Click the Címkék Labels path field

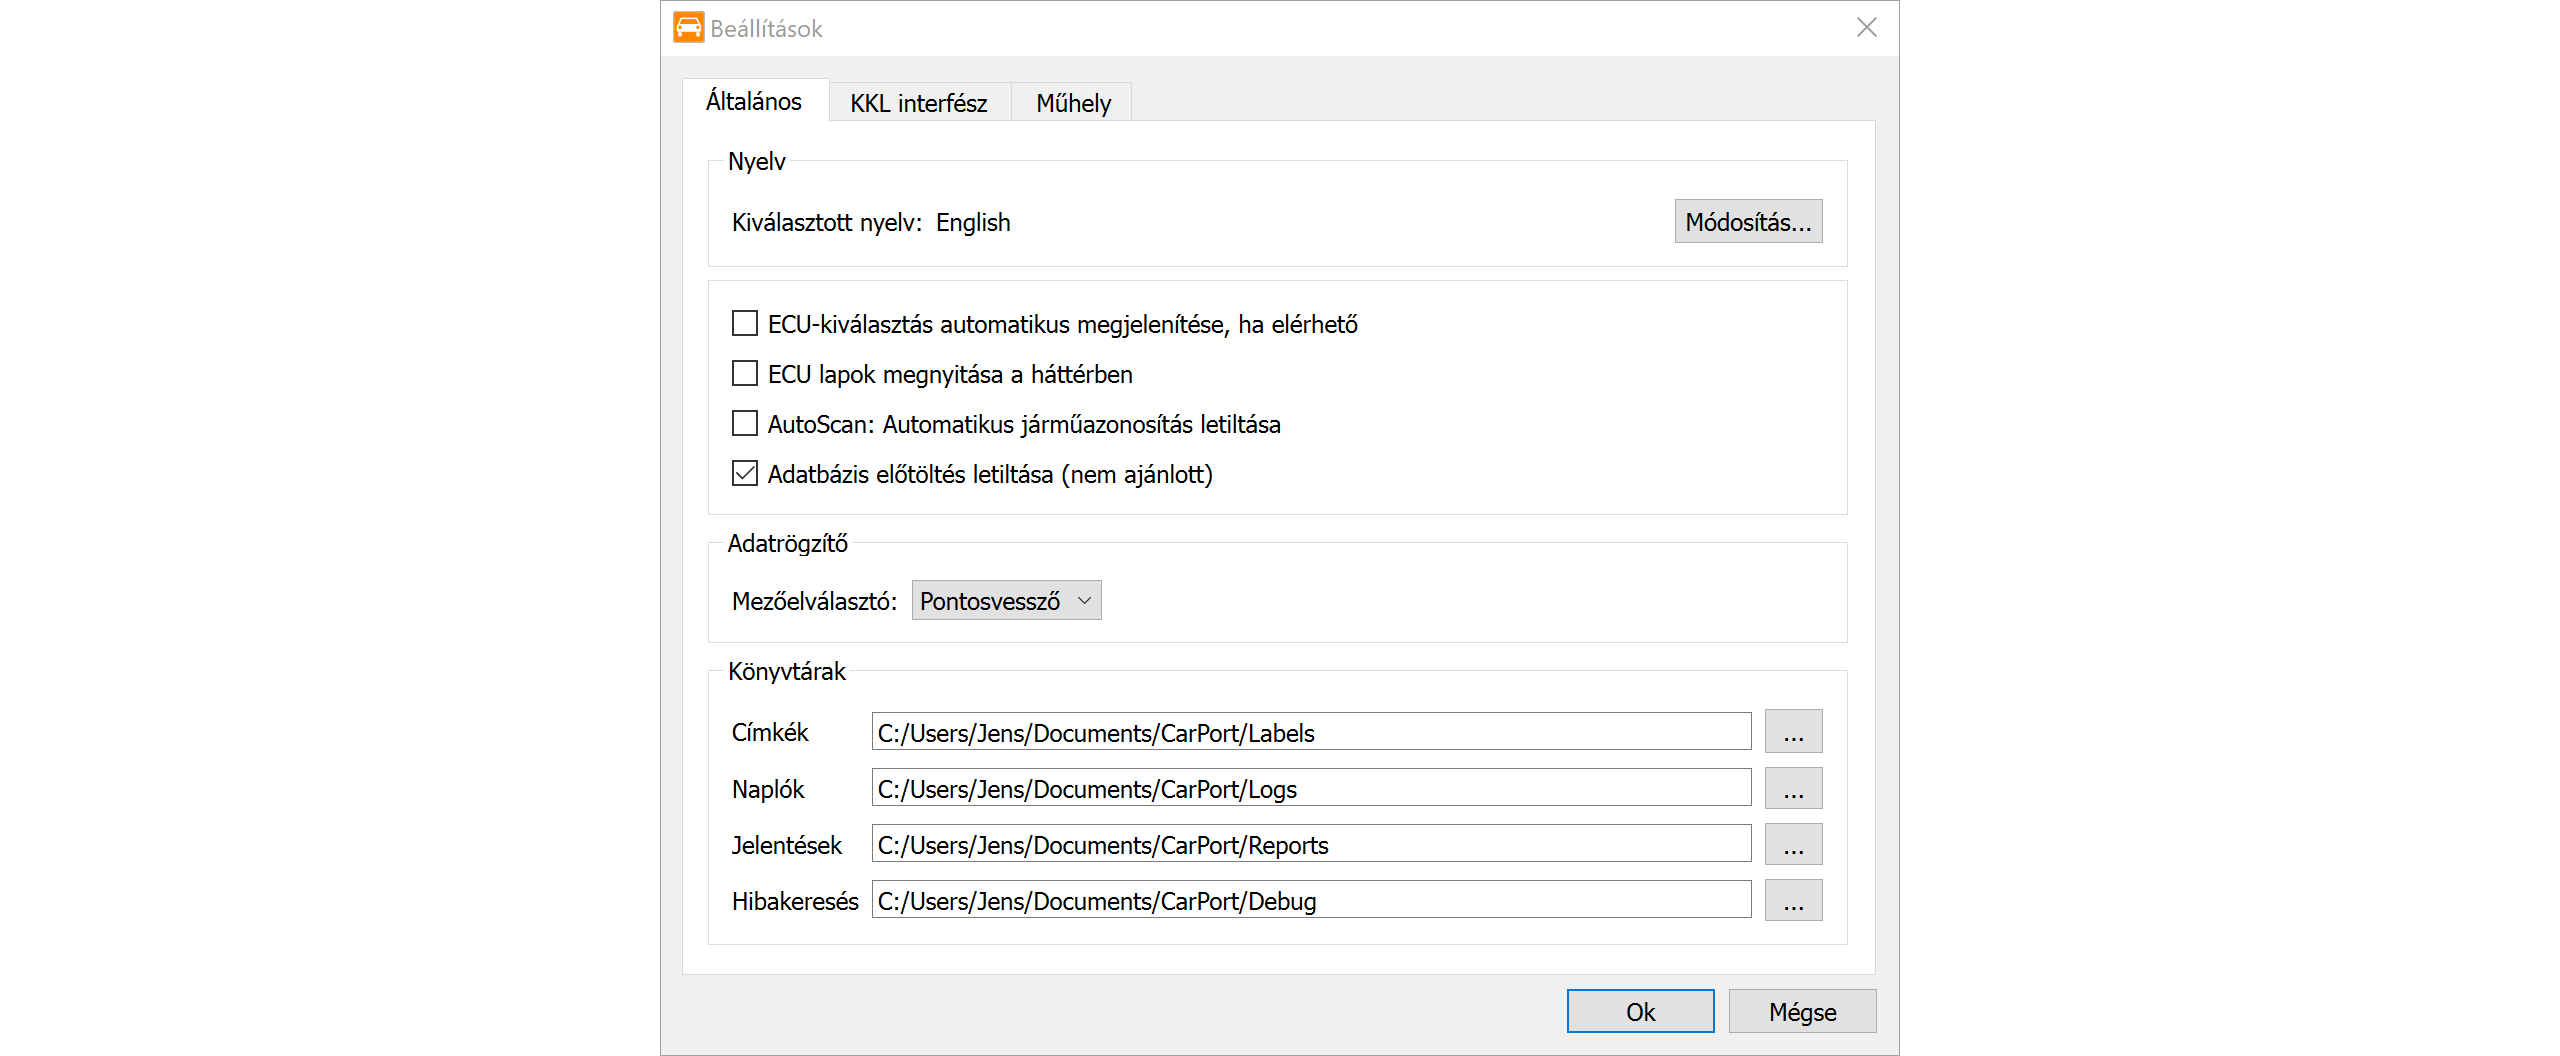[1310, 732]
